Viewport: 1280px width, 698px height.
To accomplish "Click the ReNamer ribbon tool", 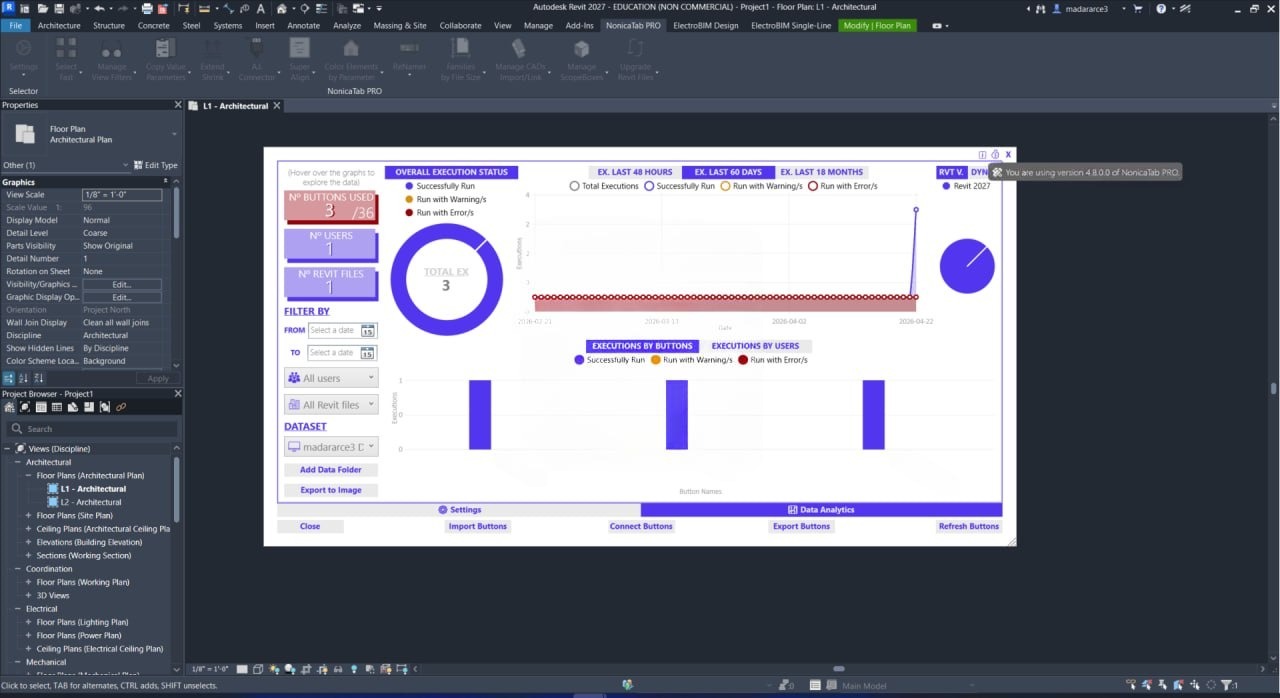I will [x=409, y=60].
